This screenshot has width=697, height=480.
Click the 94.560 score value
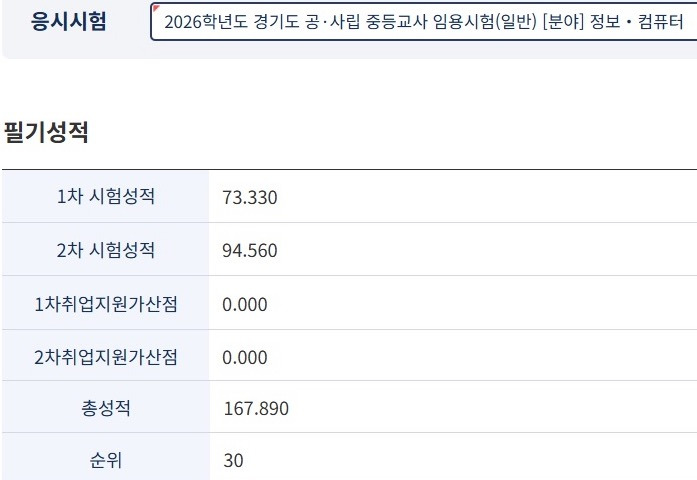coord(249,251)
